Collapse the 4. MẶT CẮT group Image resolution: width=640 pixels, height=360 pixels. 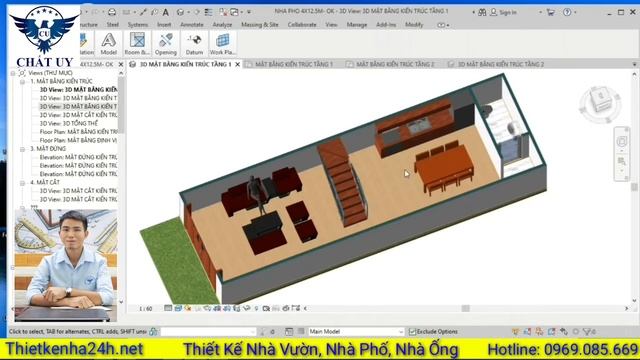[x=22, y=182]
